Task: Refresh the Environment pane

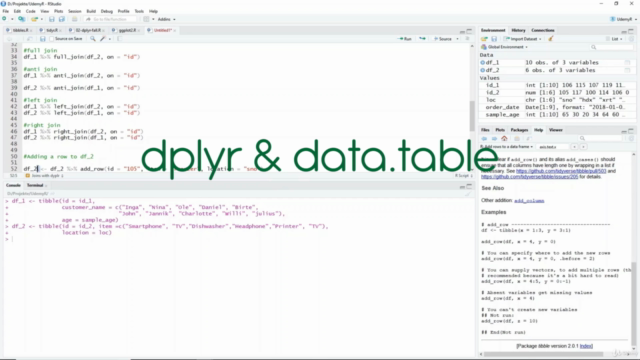Action: [631, 39]
